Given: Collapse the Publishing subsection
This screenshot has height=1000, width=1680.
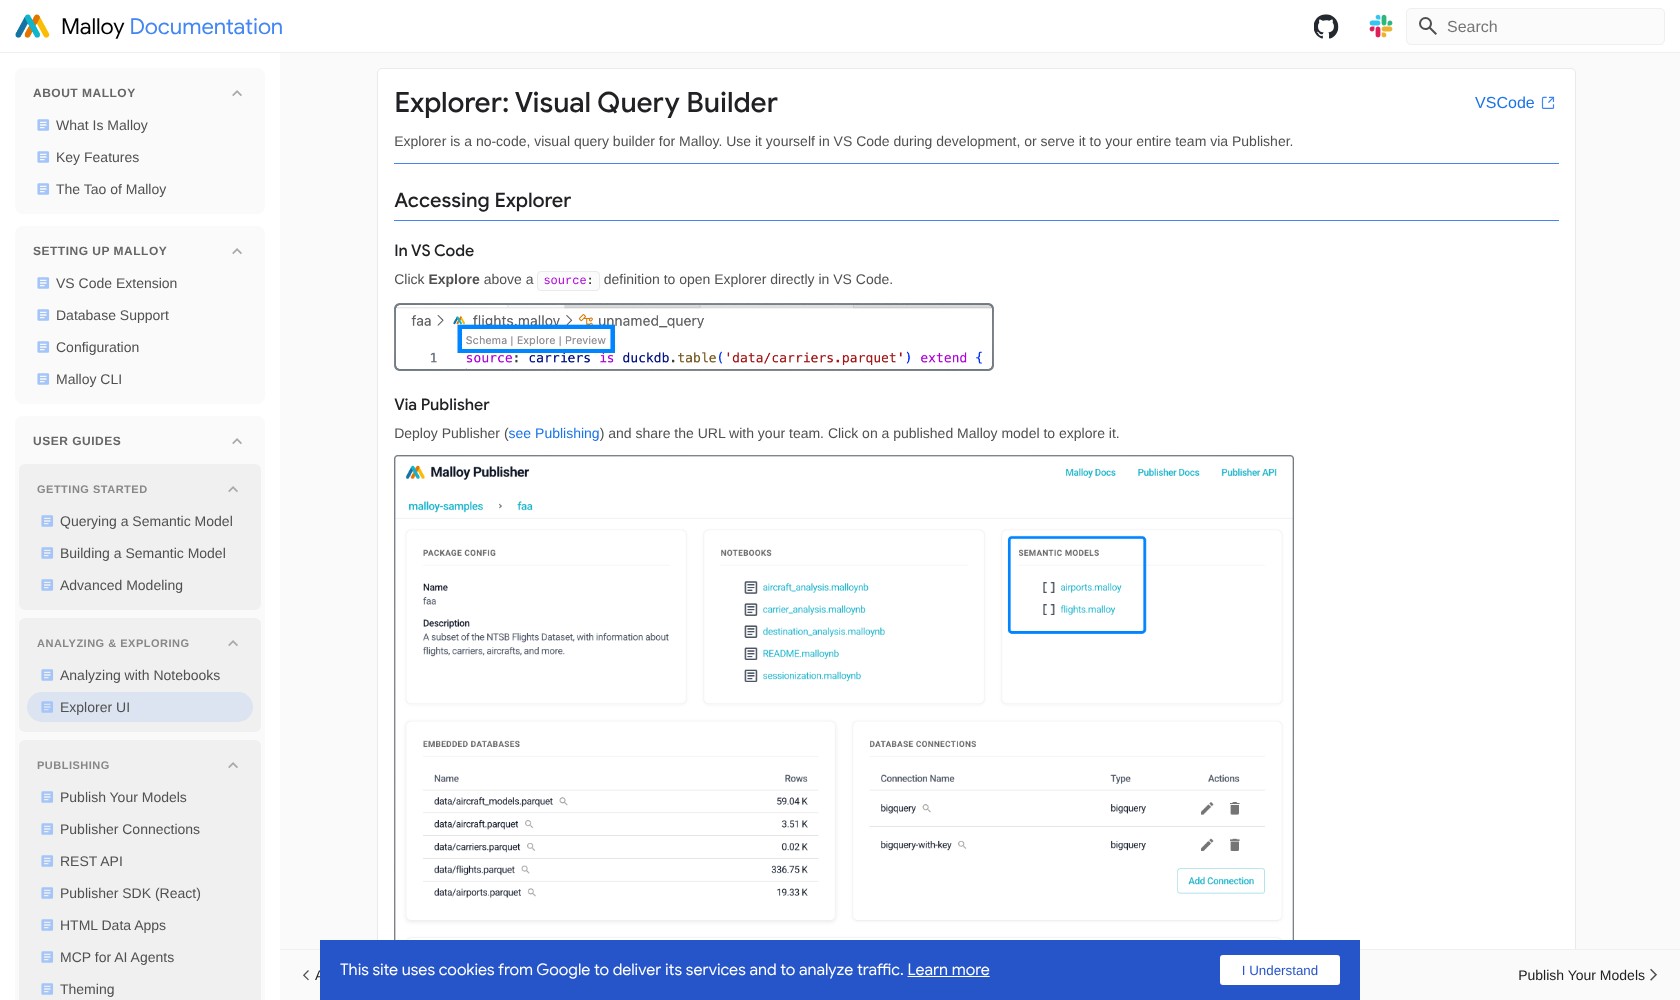Looking at the screenshot, I should click(x=233, y=765).
